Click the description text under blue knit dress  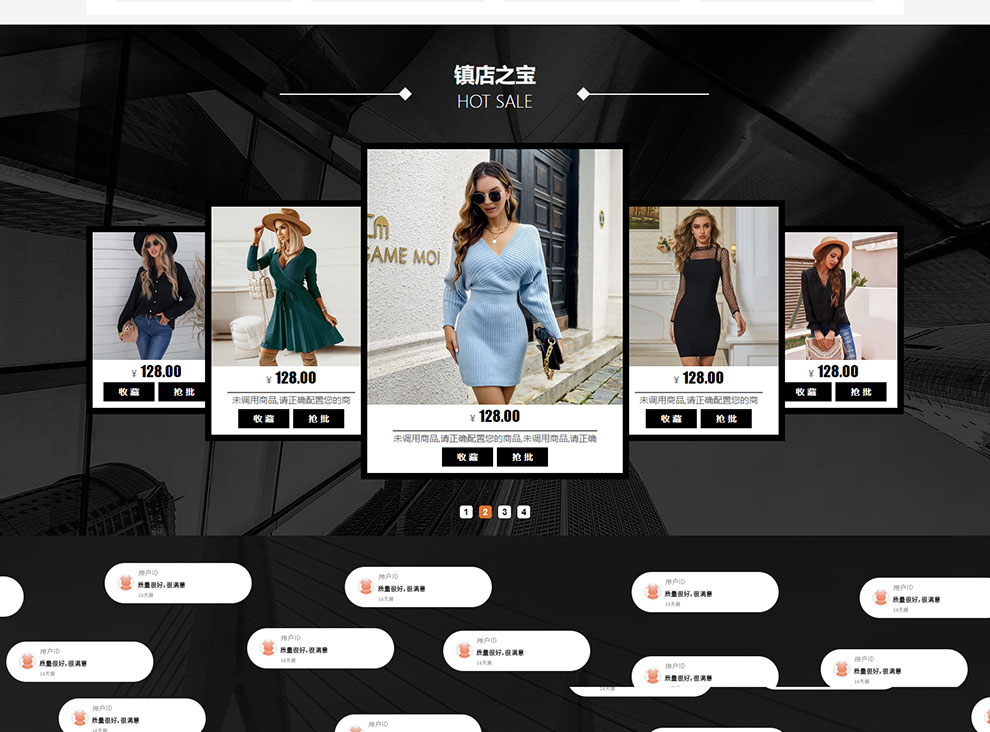coord(495,438)
